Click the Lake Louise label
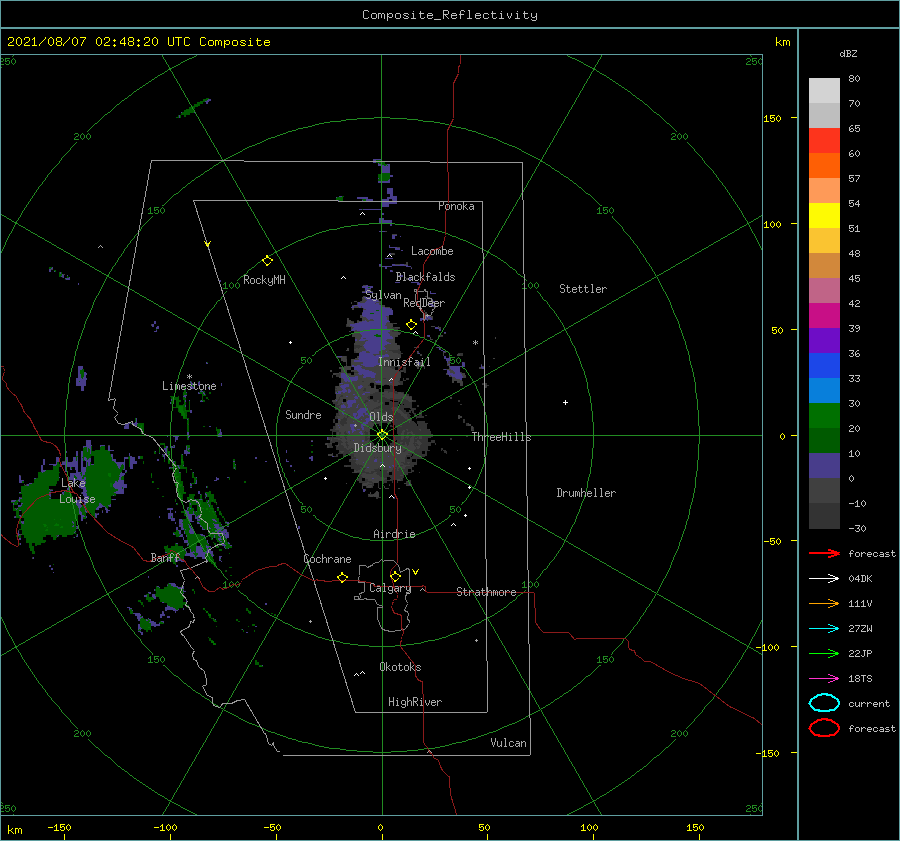This screenshot has width=900, height=841. [77, 491]
